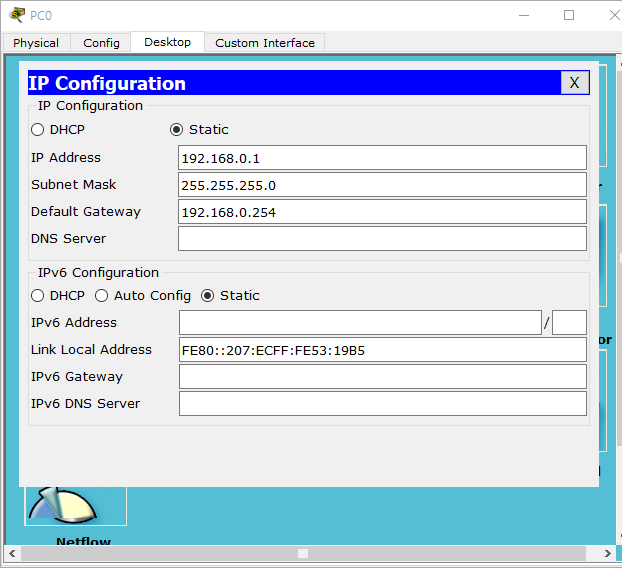
Task: Switch to the Config tab
Action: pos(101,43)
